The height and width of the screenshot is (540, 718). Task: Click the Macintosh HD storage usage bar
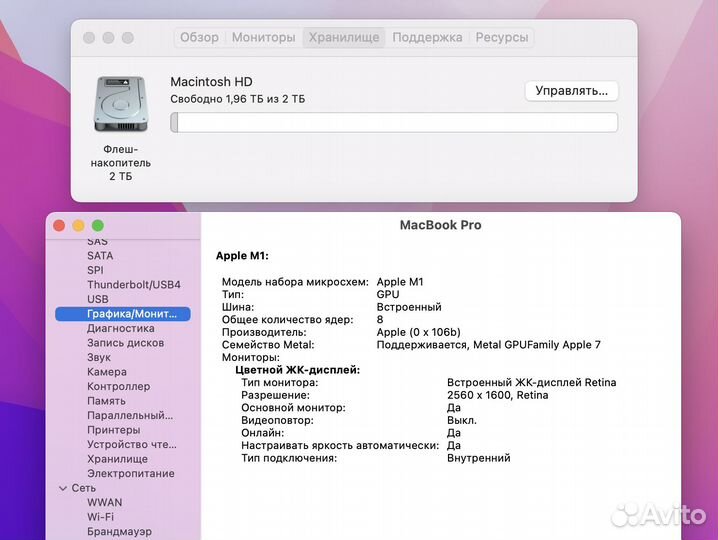point(394,123)
